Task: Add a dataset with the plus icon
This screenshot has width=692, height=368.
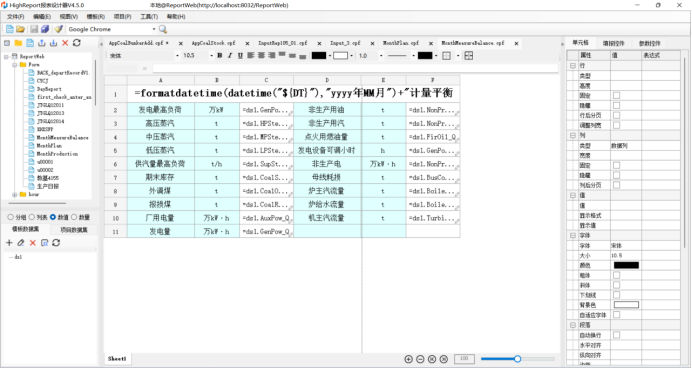Action: pos(9,243)
